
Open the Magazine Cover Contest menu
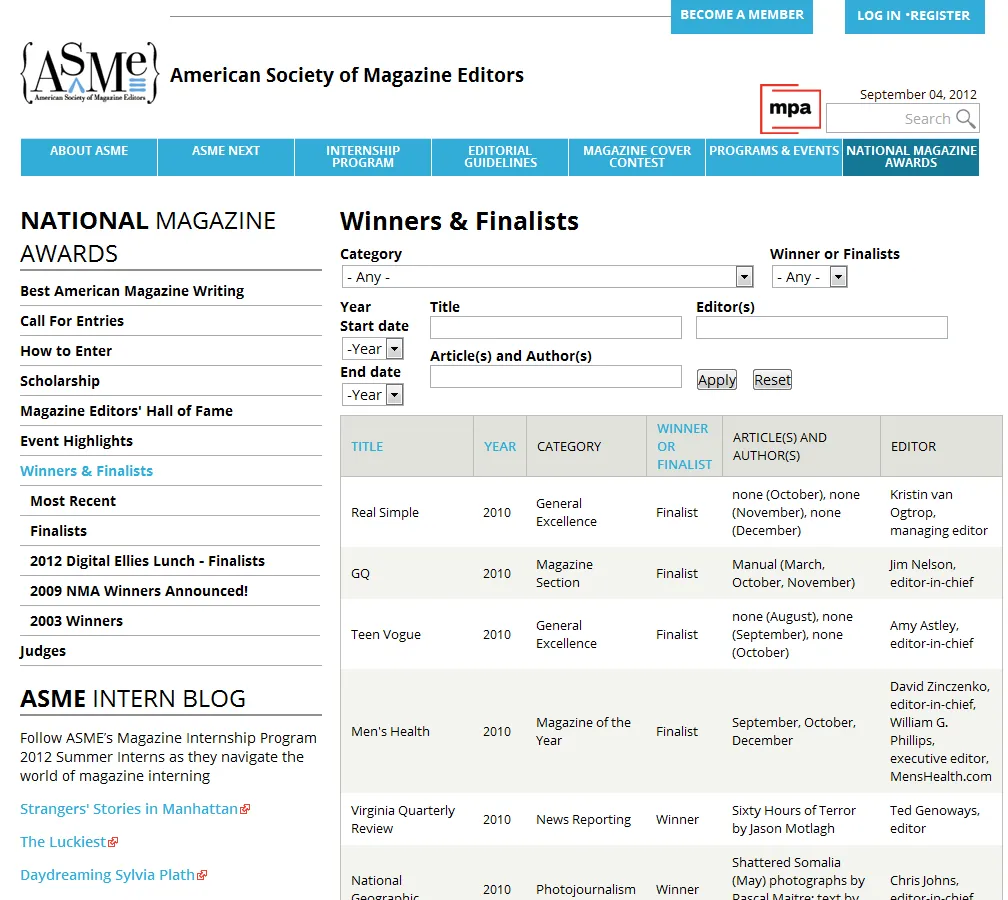click(x=637, y=157)
